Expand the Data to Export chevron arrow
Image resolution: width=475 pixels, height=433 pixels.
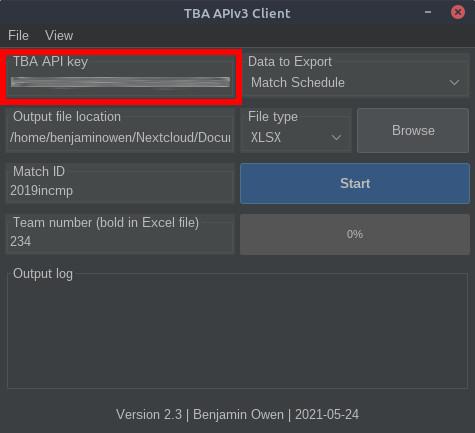tap(454, 83)
